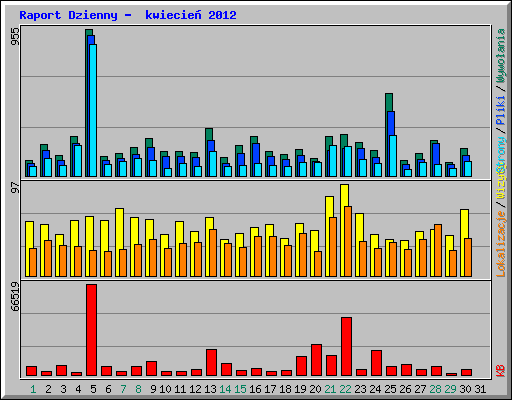Click day 8 on the x-axis
Viewport: 512px width, 400px height.
(138, 389)
